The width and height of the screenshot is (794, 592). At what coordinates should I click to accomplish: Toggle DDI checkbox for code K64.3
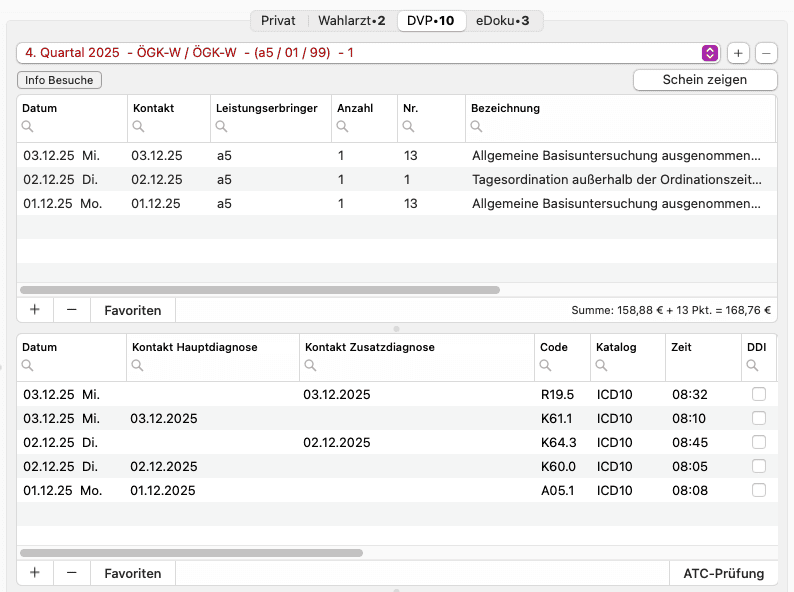(x=759, y=442)
